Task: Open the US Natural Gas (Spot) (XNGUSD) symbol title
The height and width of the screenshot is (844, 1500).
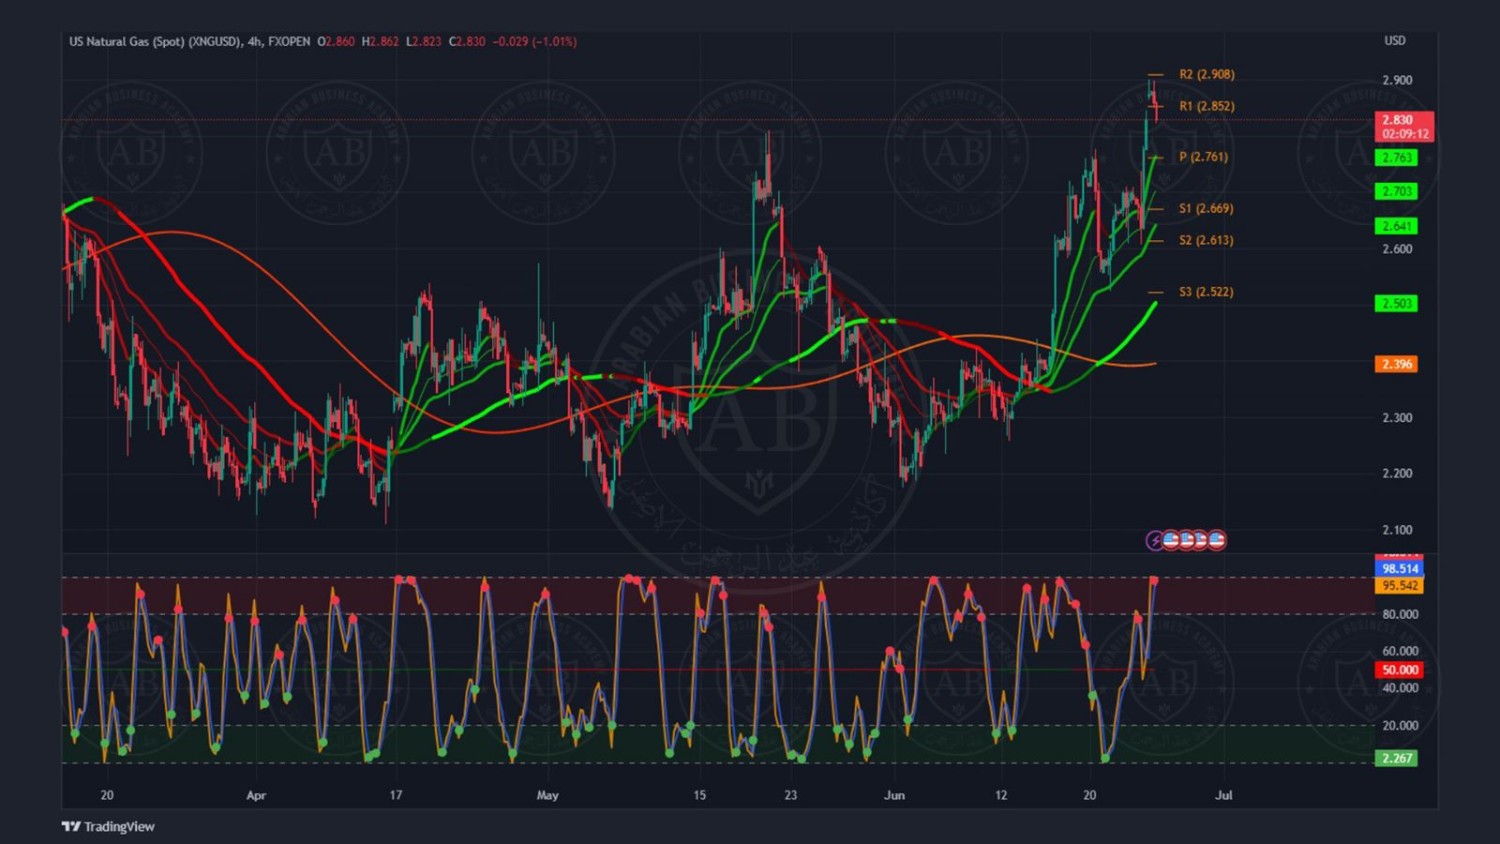Action: [155, 42]
